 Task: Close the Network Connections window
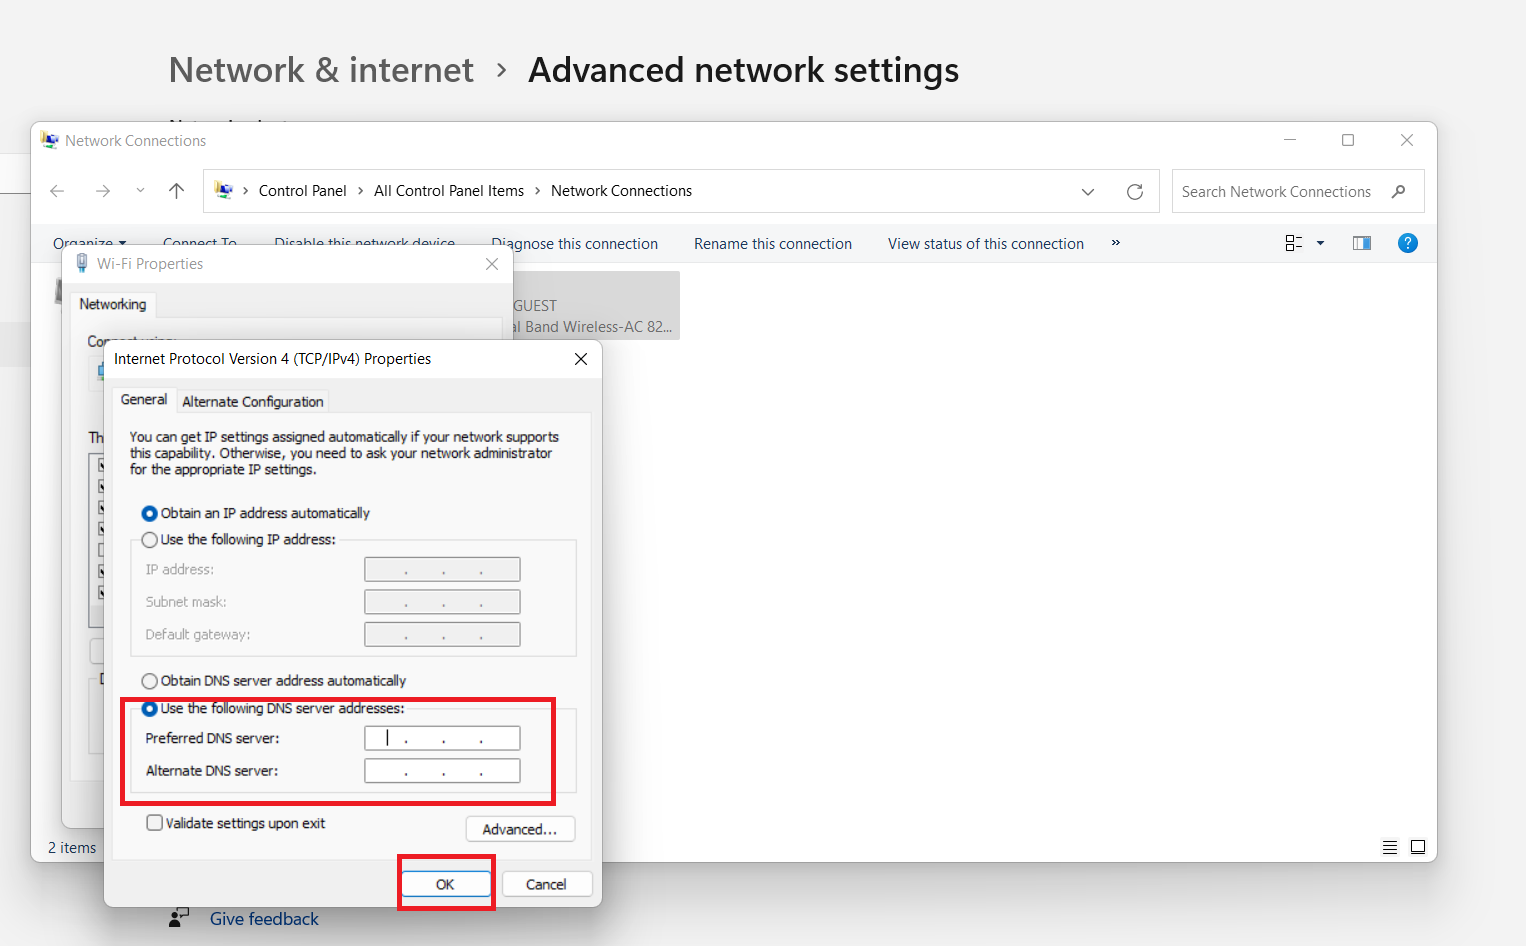click(1407, 140)
